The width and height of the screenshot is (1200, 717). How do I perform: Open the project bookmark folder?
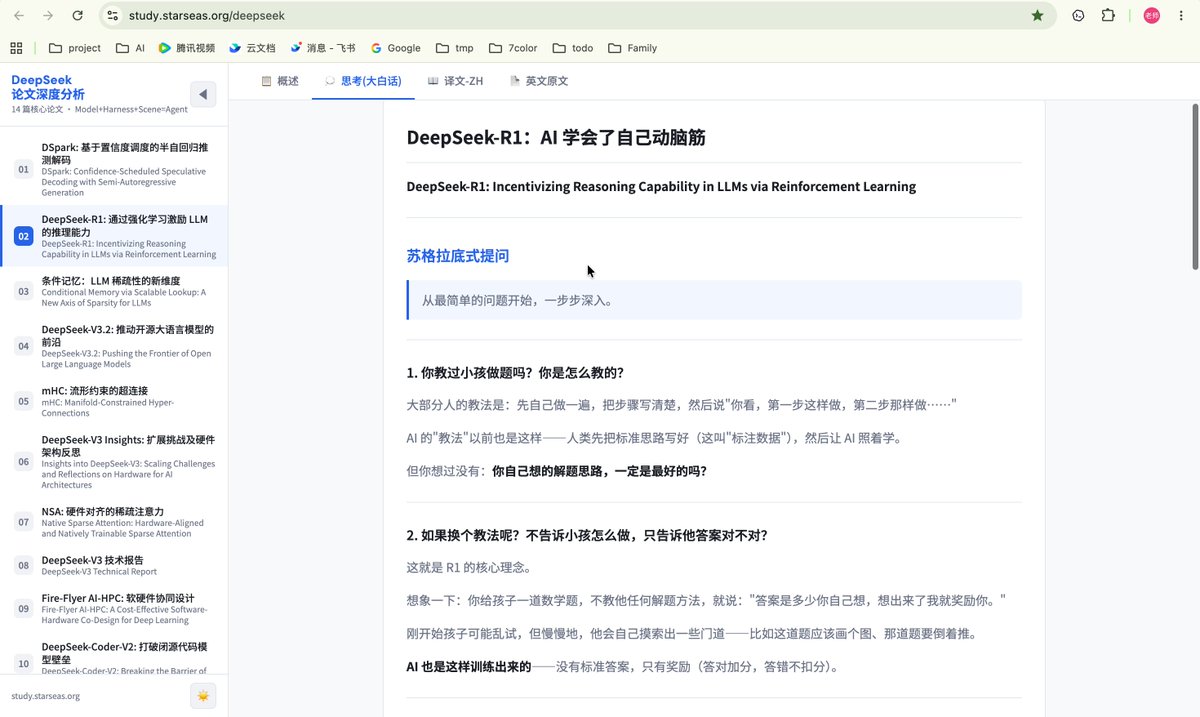click(75, 47)
